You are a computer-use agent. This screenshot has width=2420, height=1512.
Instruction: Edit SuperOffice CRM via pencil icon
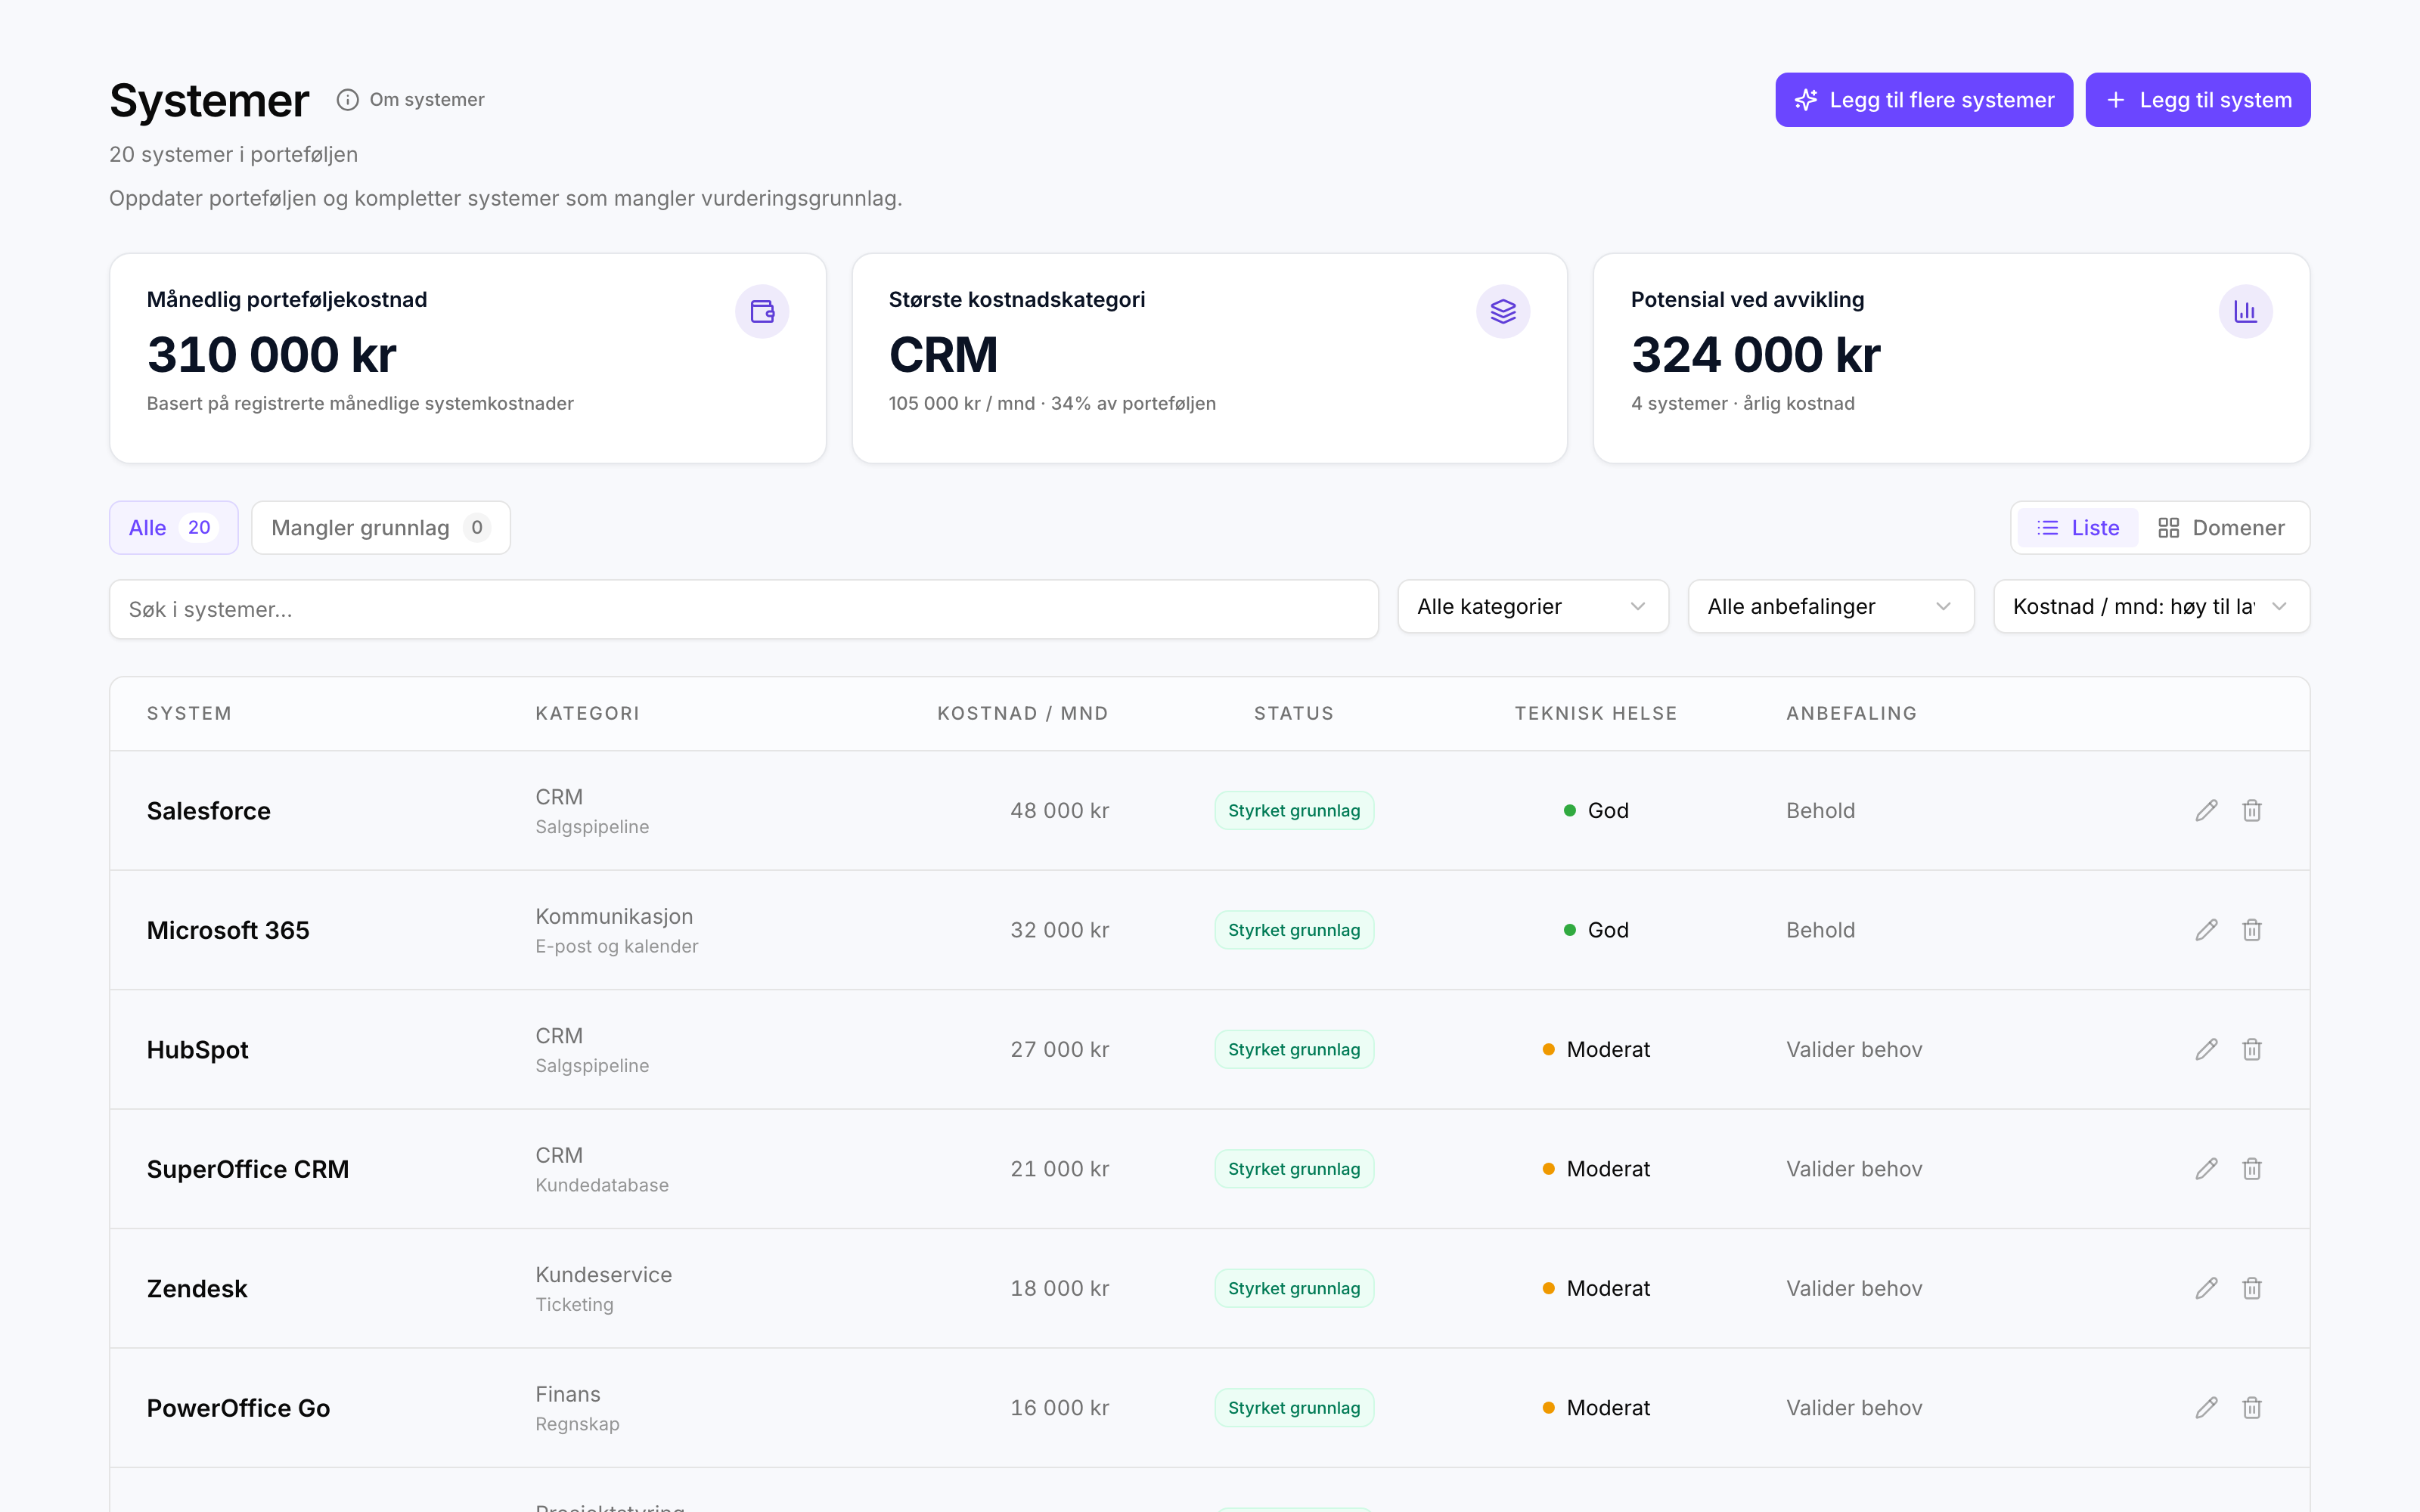coord(2206,1169)
